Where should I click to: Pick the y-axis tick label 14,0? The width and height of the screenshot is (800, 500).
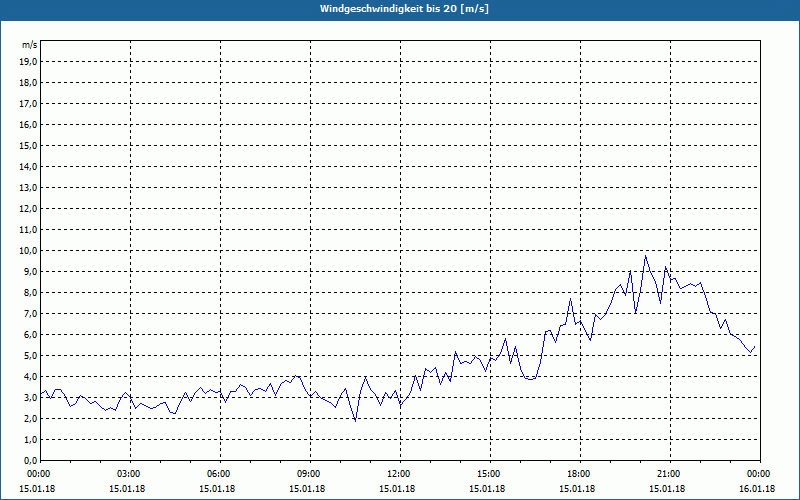click(x=28, y=166)
